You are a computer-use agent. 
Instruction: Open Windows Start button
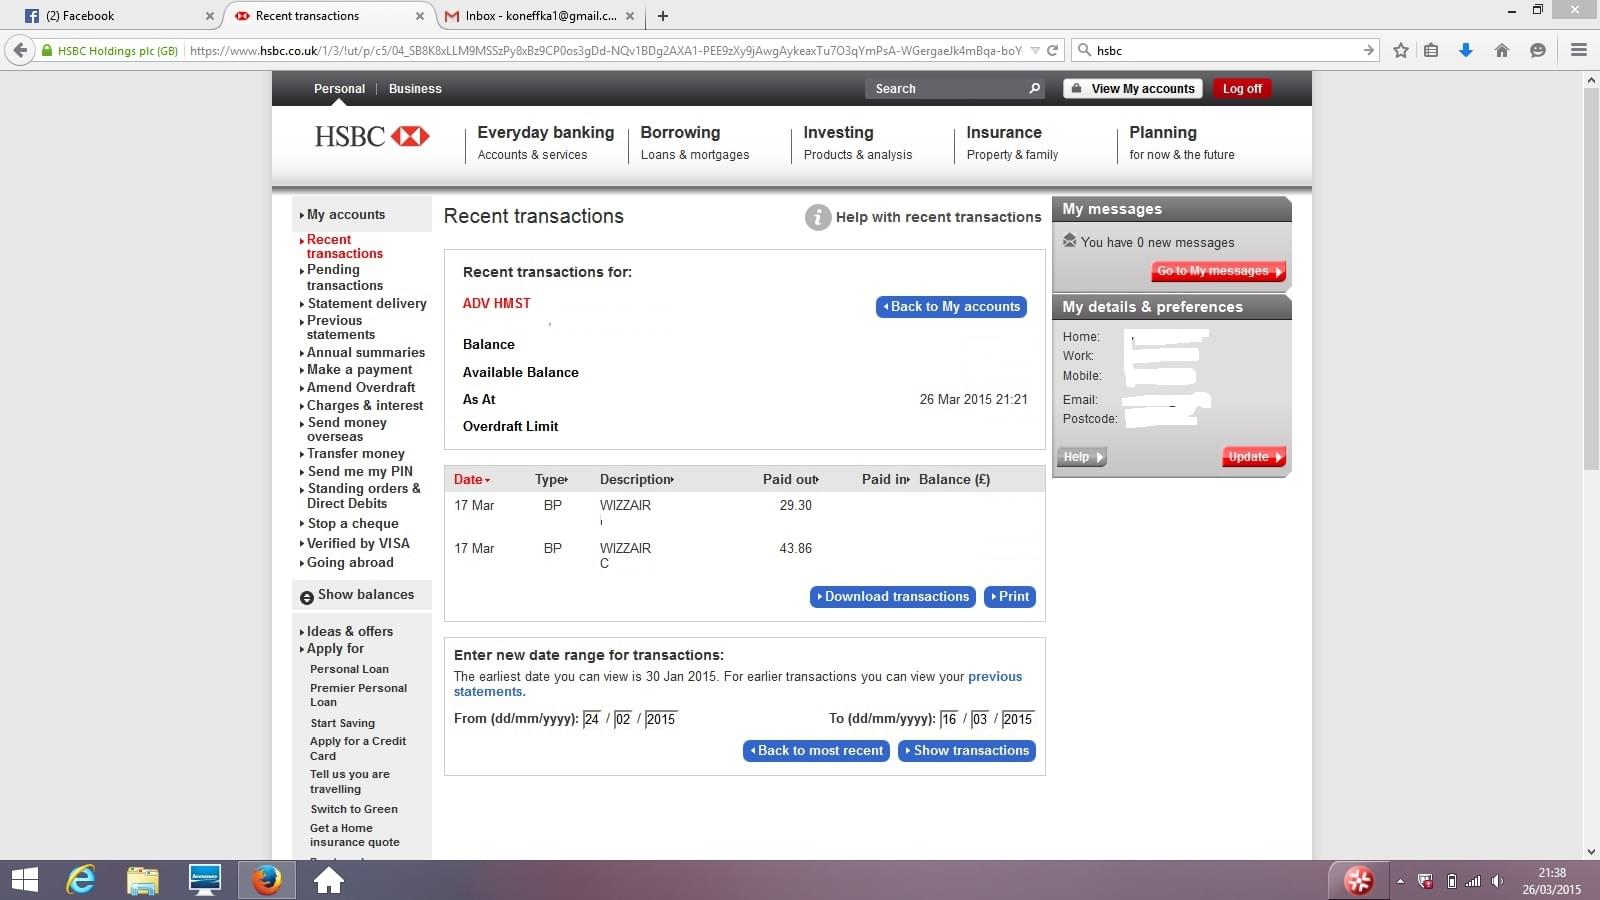(24, 880)
